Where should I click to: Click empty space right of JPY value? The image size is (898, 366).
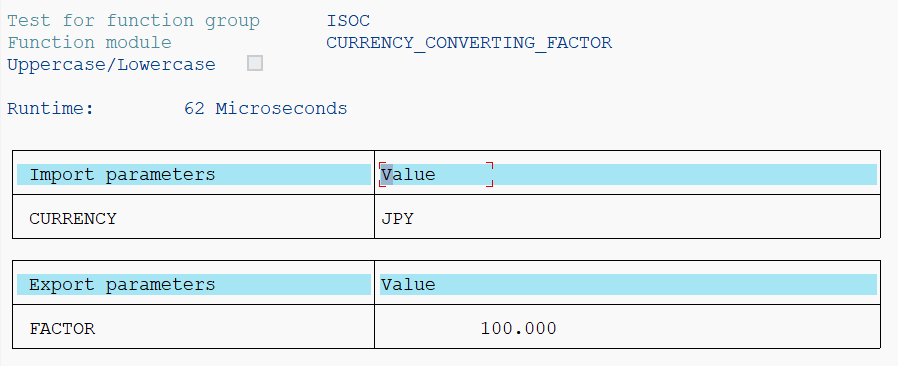point(647,219)
